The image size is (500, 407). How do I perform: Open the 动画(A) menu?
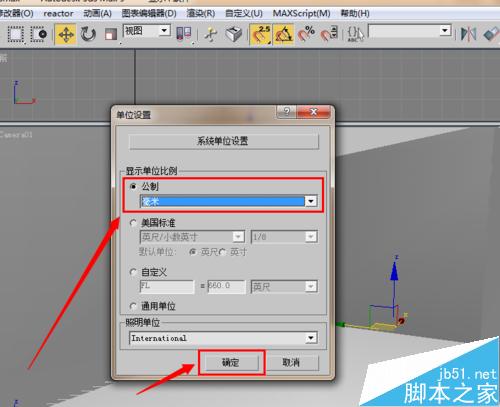point(97,13)
